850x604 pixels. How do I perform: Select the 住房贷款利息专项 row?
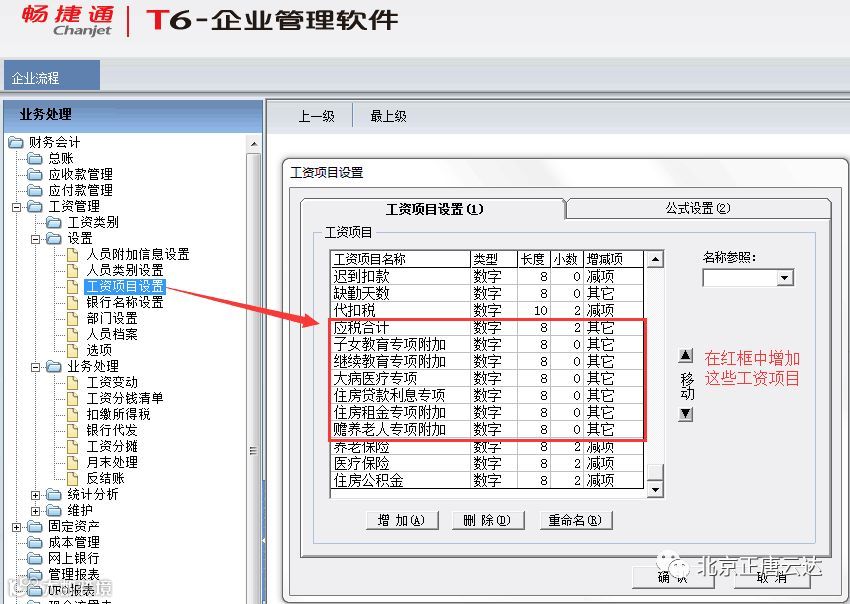tap(487, 395)
